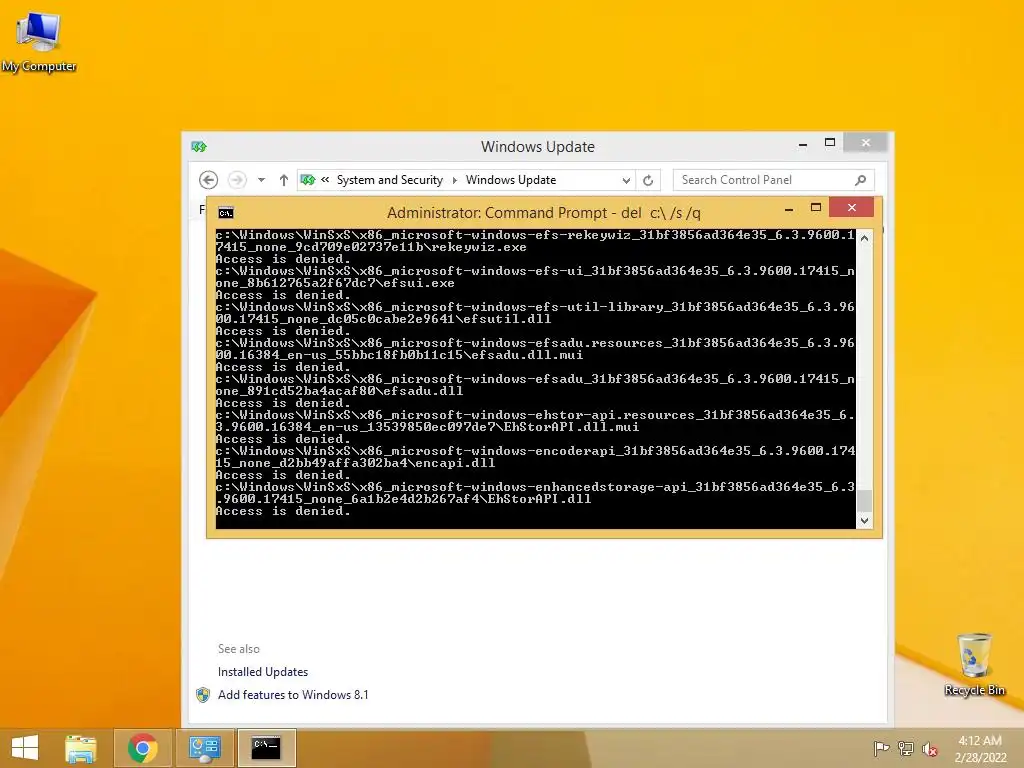This screenshot has height=768, width=1024.
Task: Click the network icon in system tray
Action: [906, 748]
